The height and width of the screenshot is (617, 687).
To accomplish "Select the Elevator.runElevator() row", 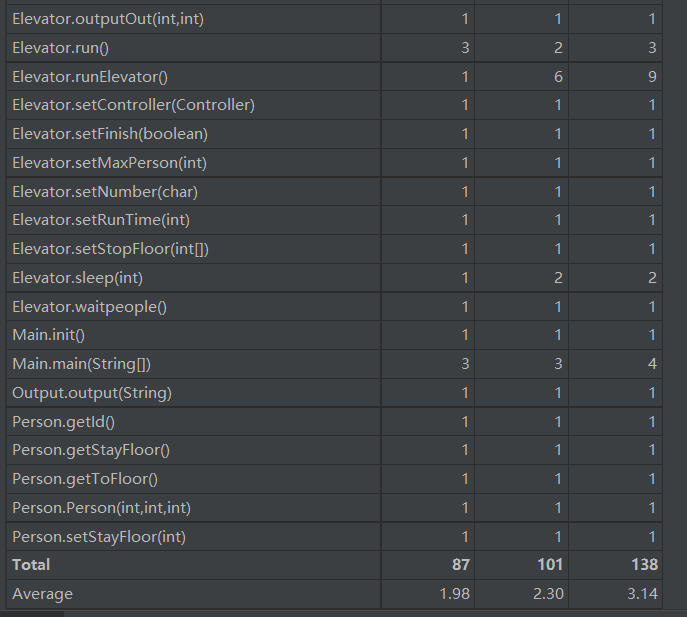I will (92, 77).
